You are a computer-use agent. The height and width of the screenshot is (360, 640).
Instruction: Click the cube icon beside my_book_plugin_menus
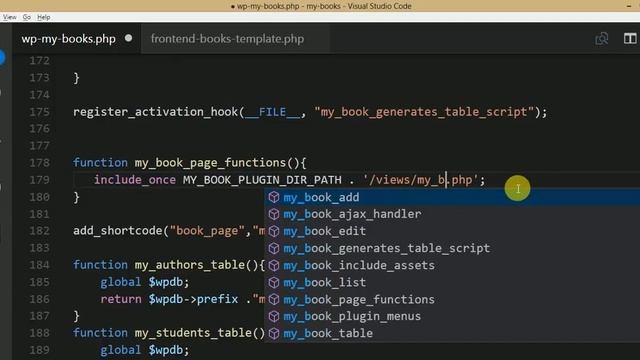[x=274, y=316]
